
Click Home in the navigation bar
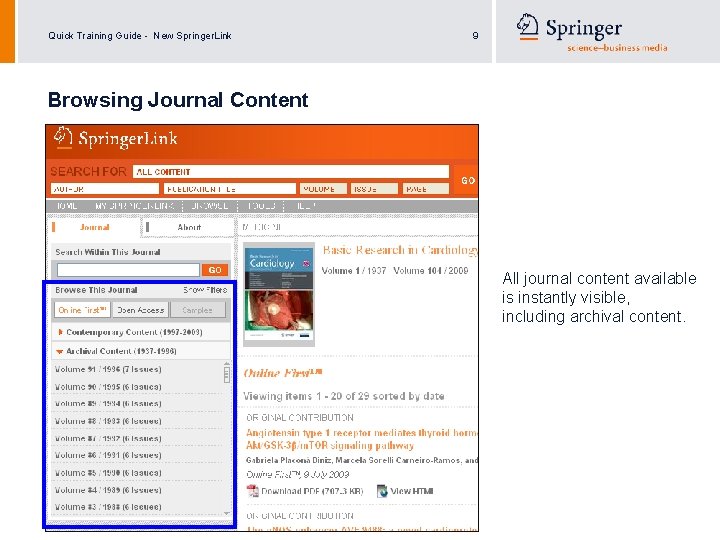click(66, 206)
